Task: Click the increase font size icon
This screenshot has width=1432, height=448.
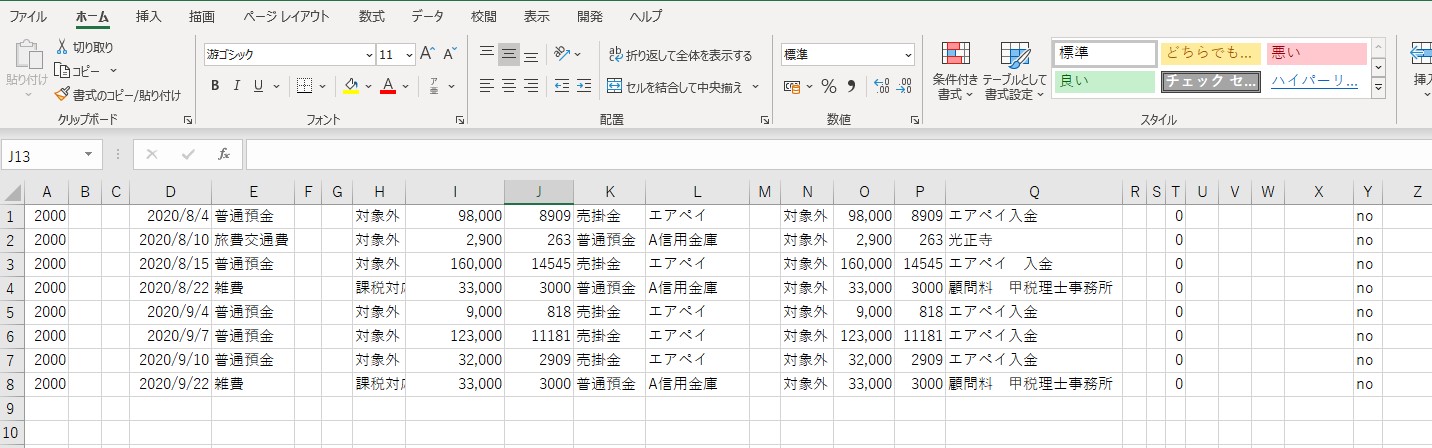Action: pyautogui.click(x=427, y=54)
